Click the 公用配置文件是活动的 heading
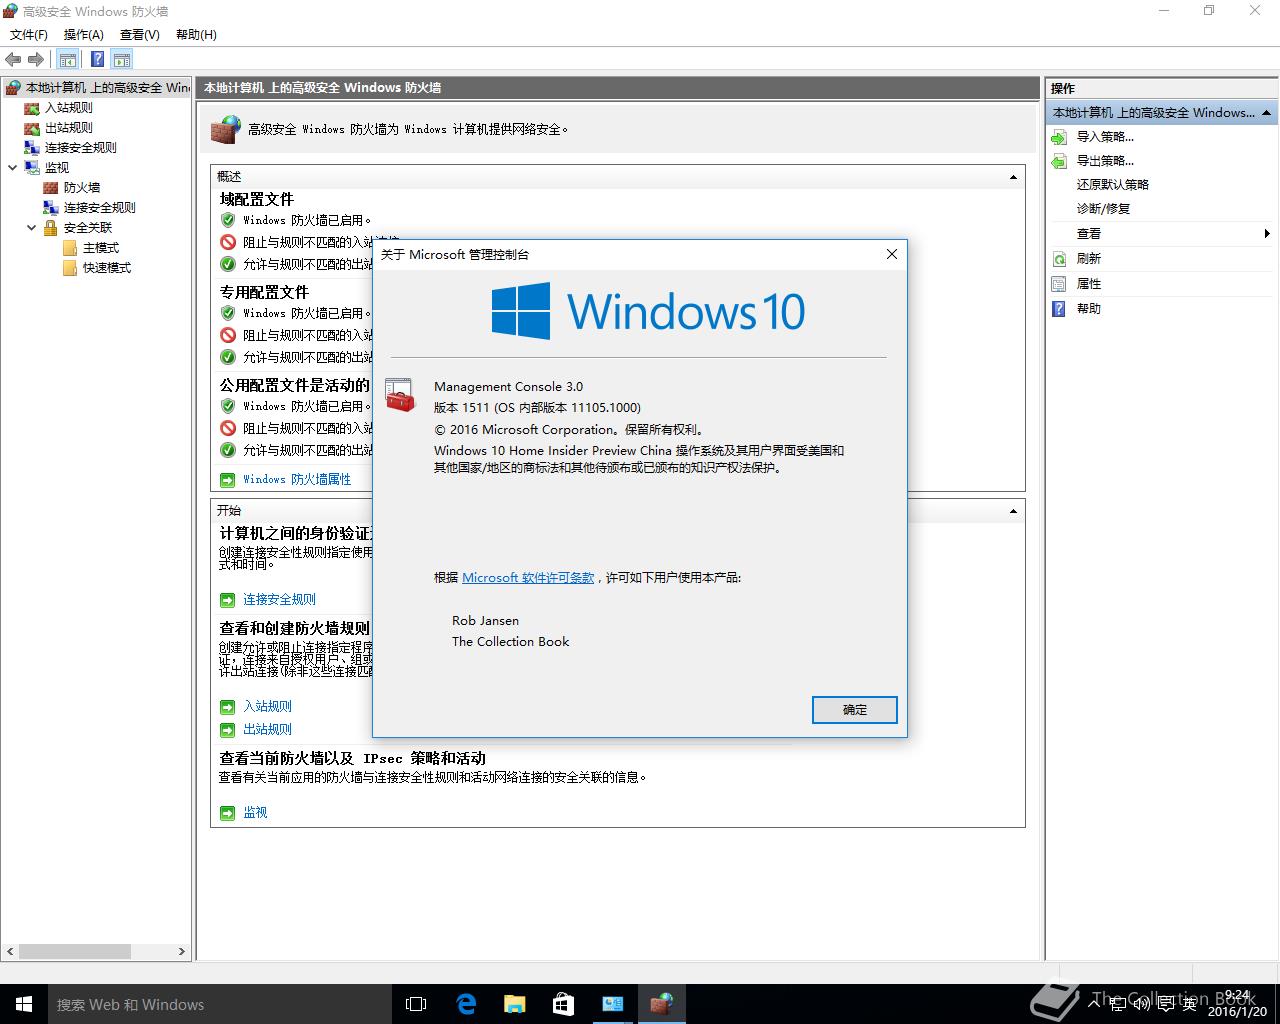Viewport: 1280px width, 1024px height. click(x=295, y=385)
